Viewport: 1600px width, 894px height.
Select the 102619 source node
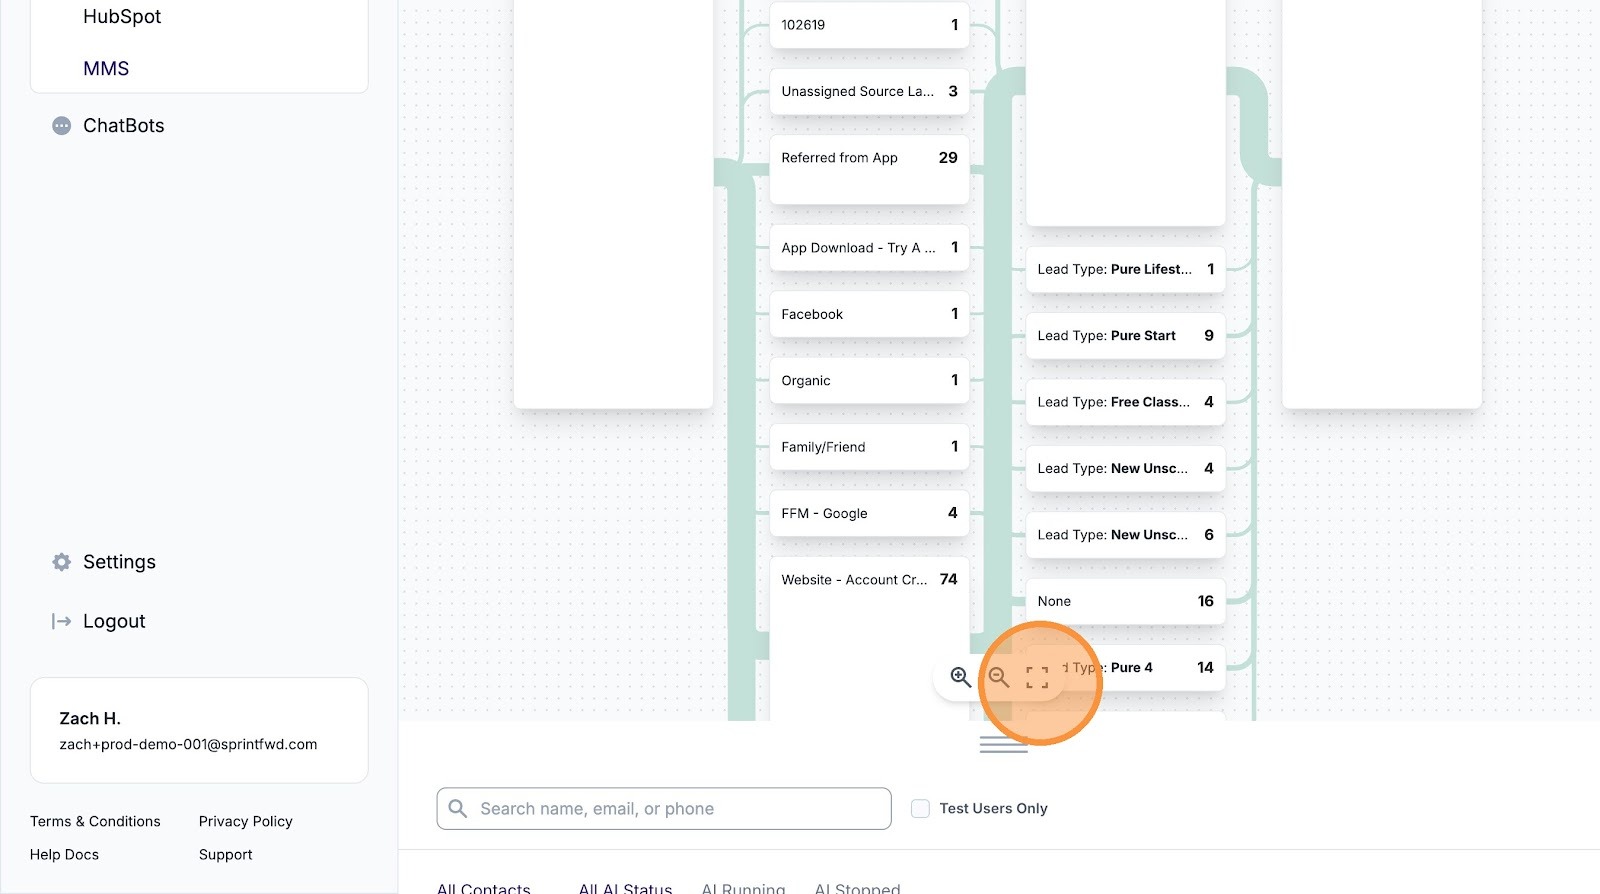coord(869,25)
